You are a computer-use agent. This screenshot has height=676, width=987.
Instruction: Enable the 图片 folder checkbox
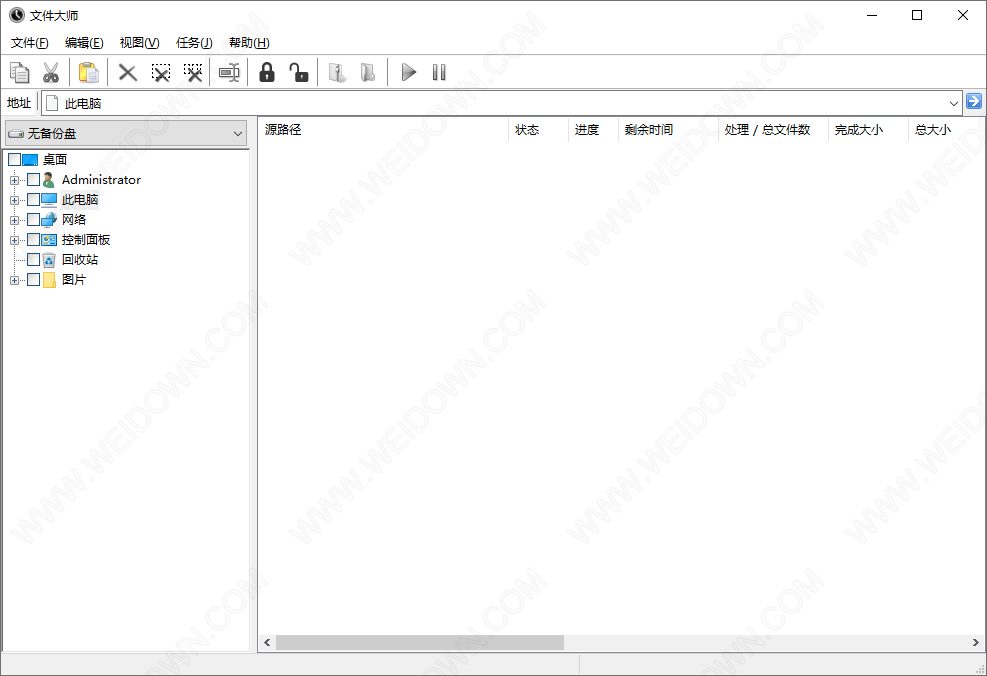tap(34, 280)
